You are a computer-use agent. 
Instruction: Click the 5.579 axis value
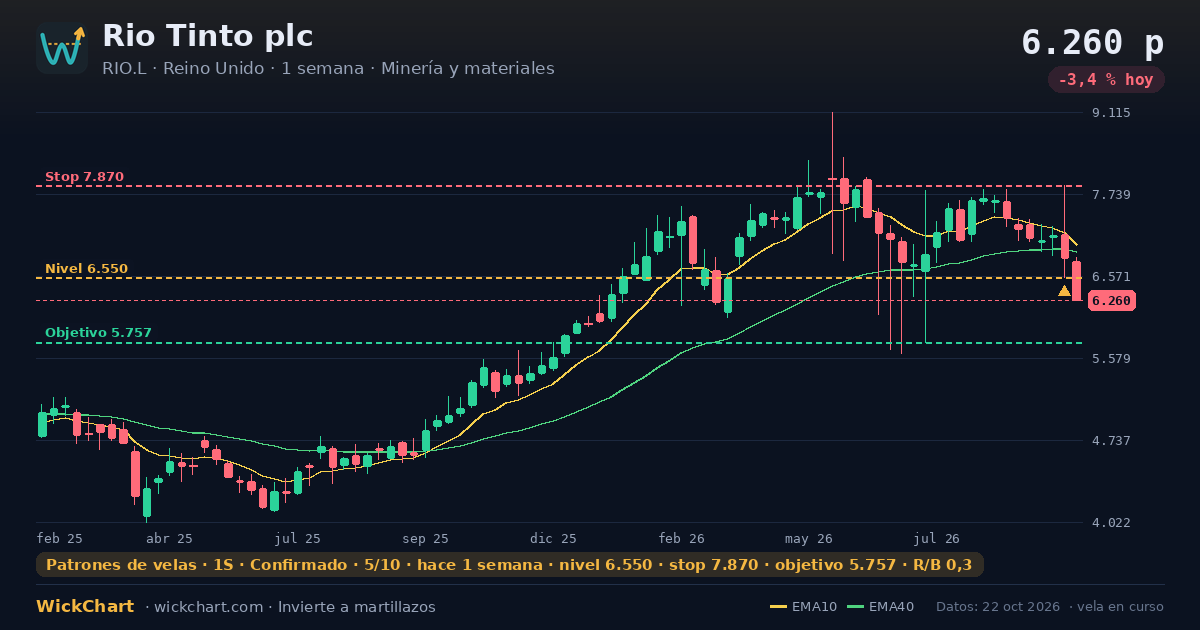coord(1112,359)
